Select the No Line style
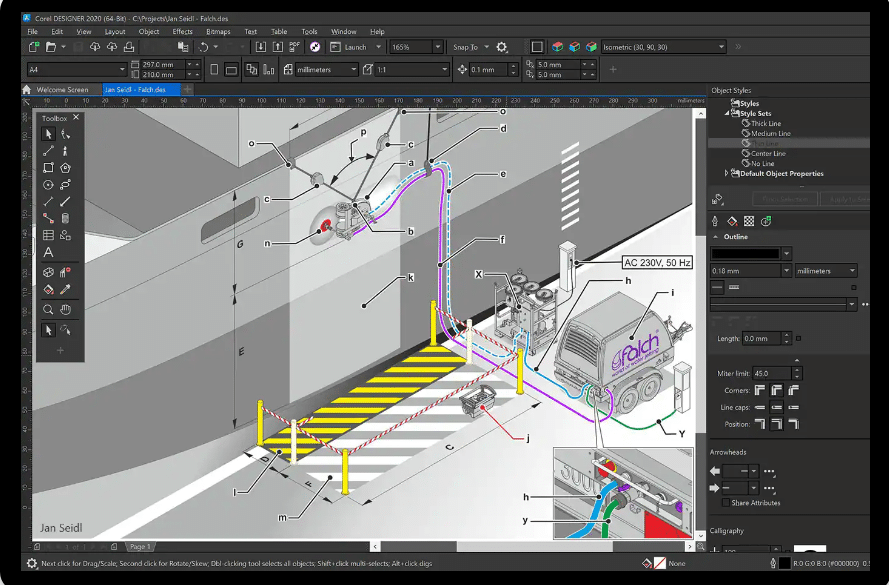 point(763,164)
